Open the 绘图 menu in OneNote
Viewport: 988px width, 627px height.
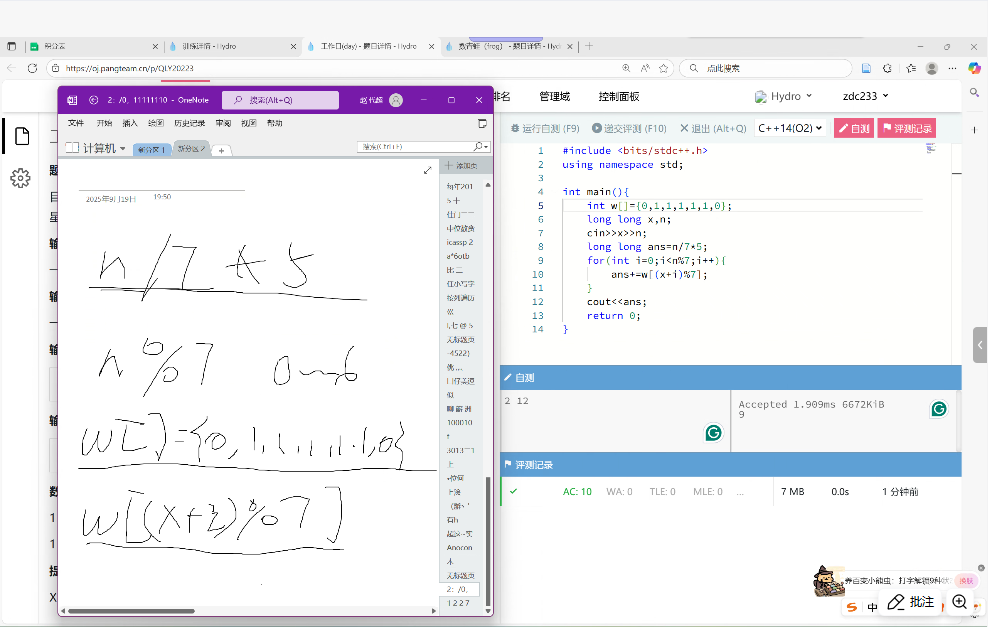click(156, 123)
